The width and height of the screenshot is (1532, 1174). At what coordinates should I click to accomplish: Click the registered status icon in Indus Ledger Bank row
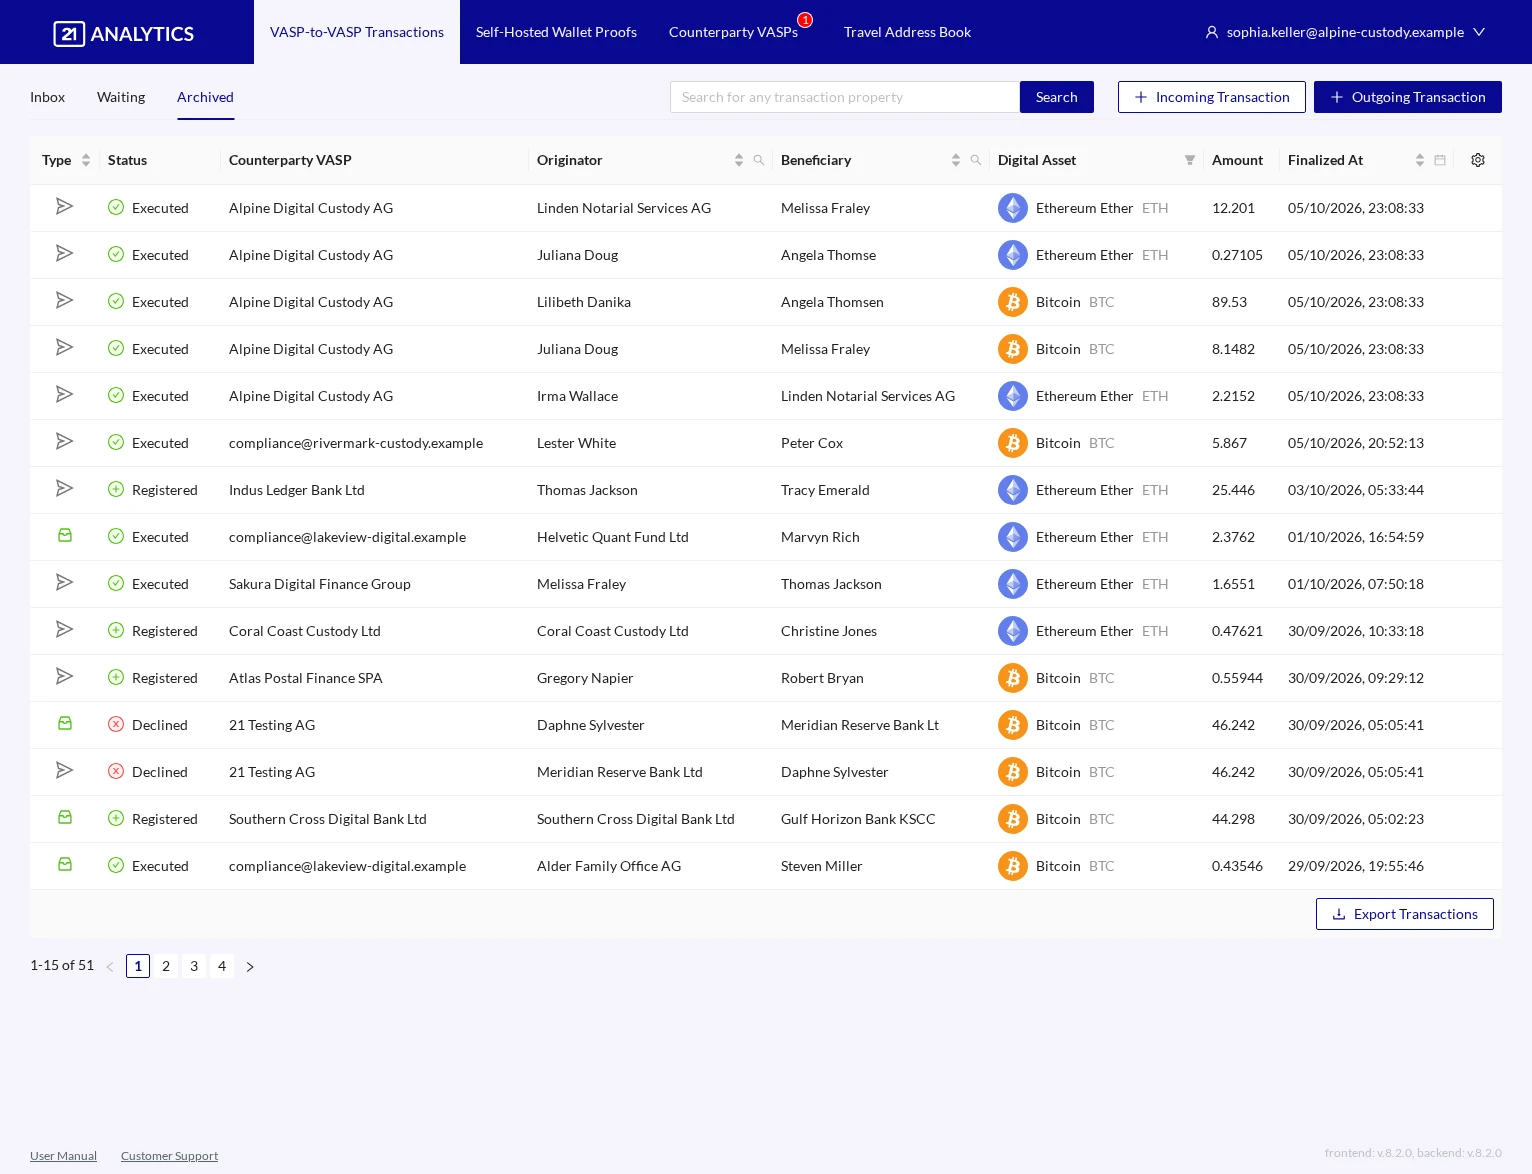click(116, 489)
